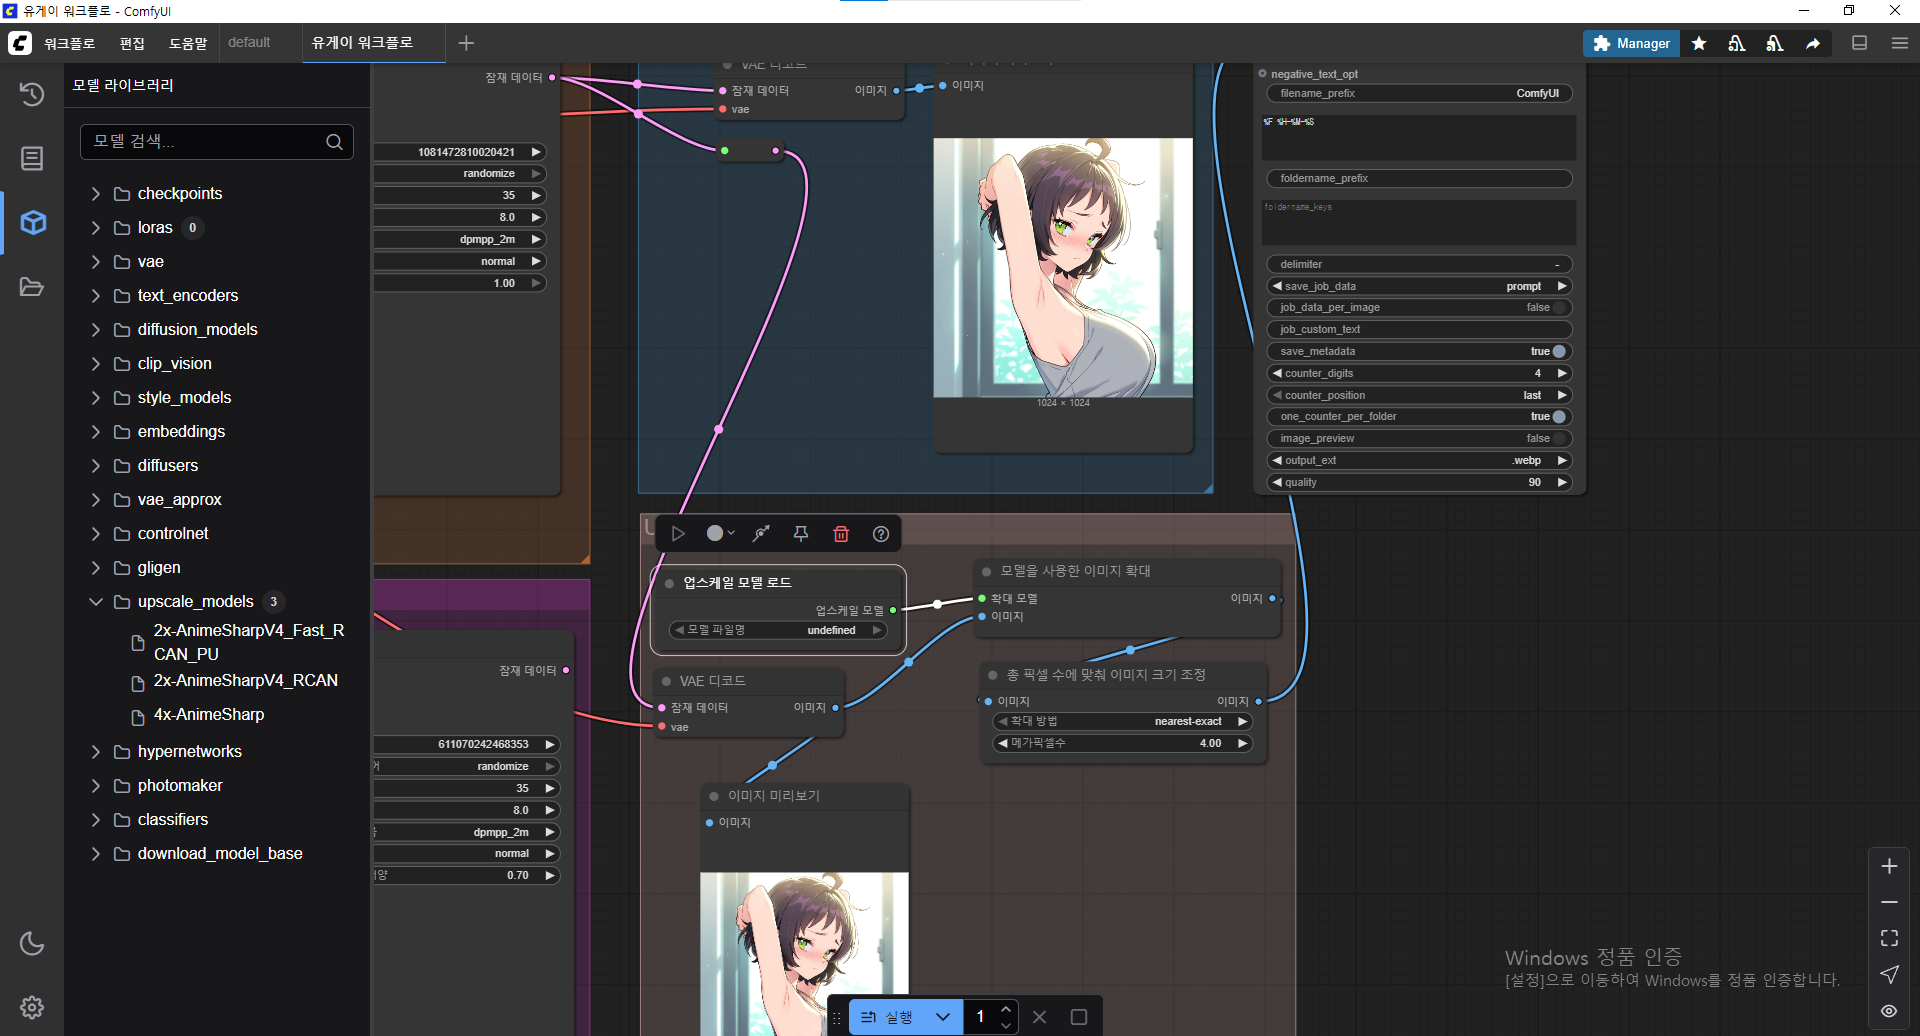
Task: Run selected node play icon
Action: pos(678,534)
